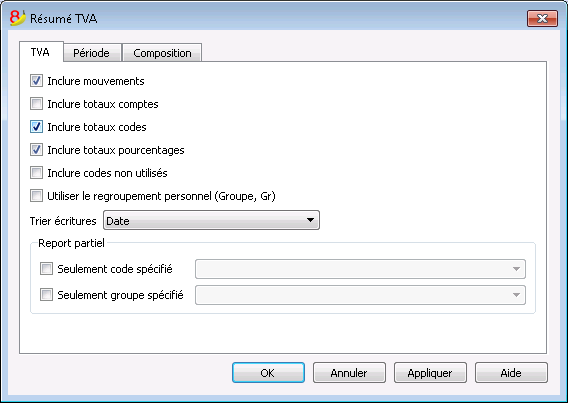The image size is (568, 403).
Task: Enable Inclure totaux comptes option
Action: point(36,104)
